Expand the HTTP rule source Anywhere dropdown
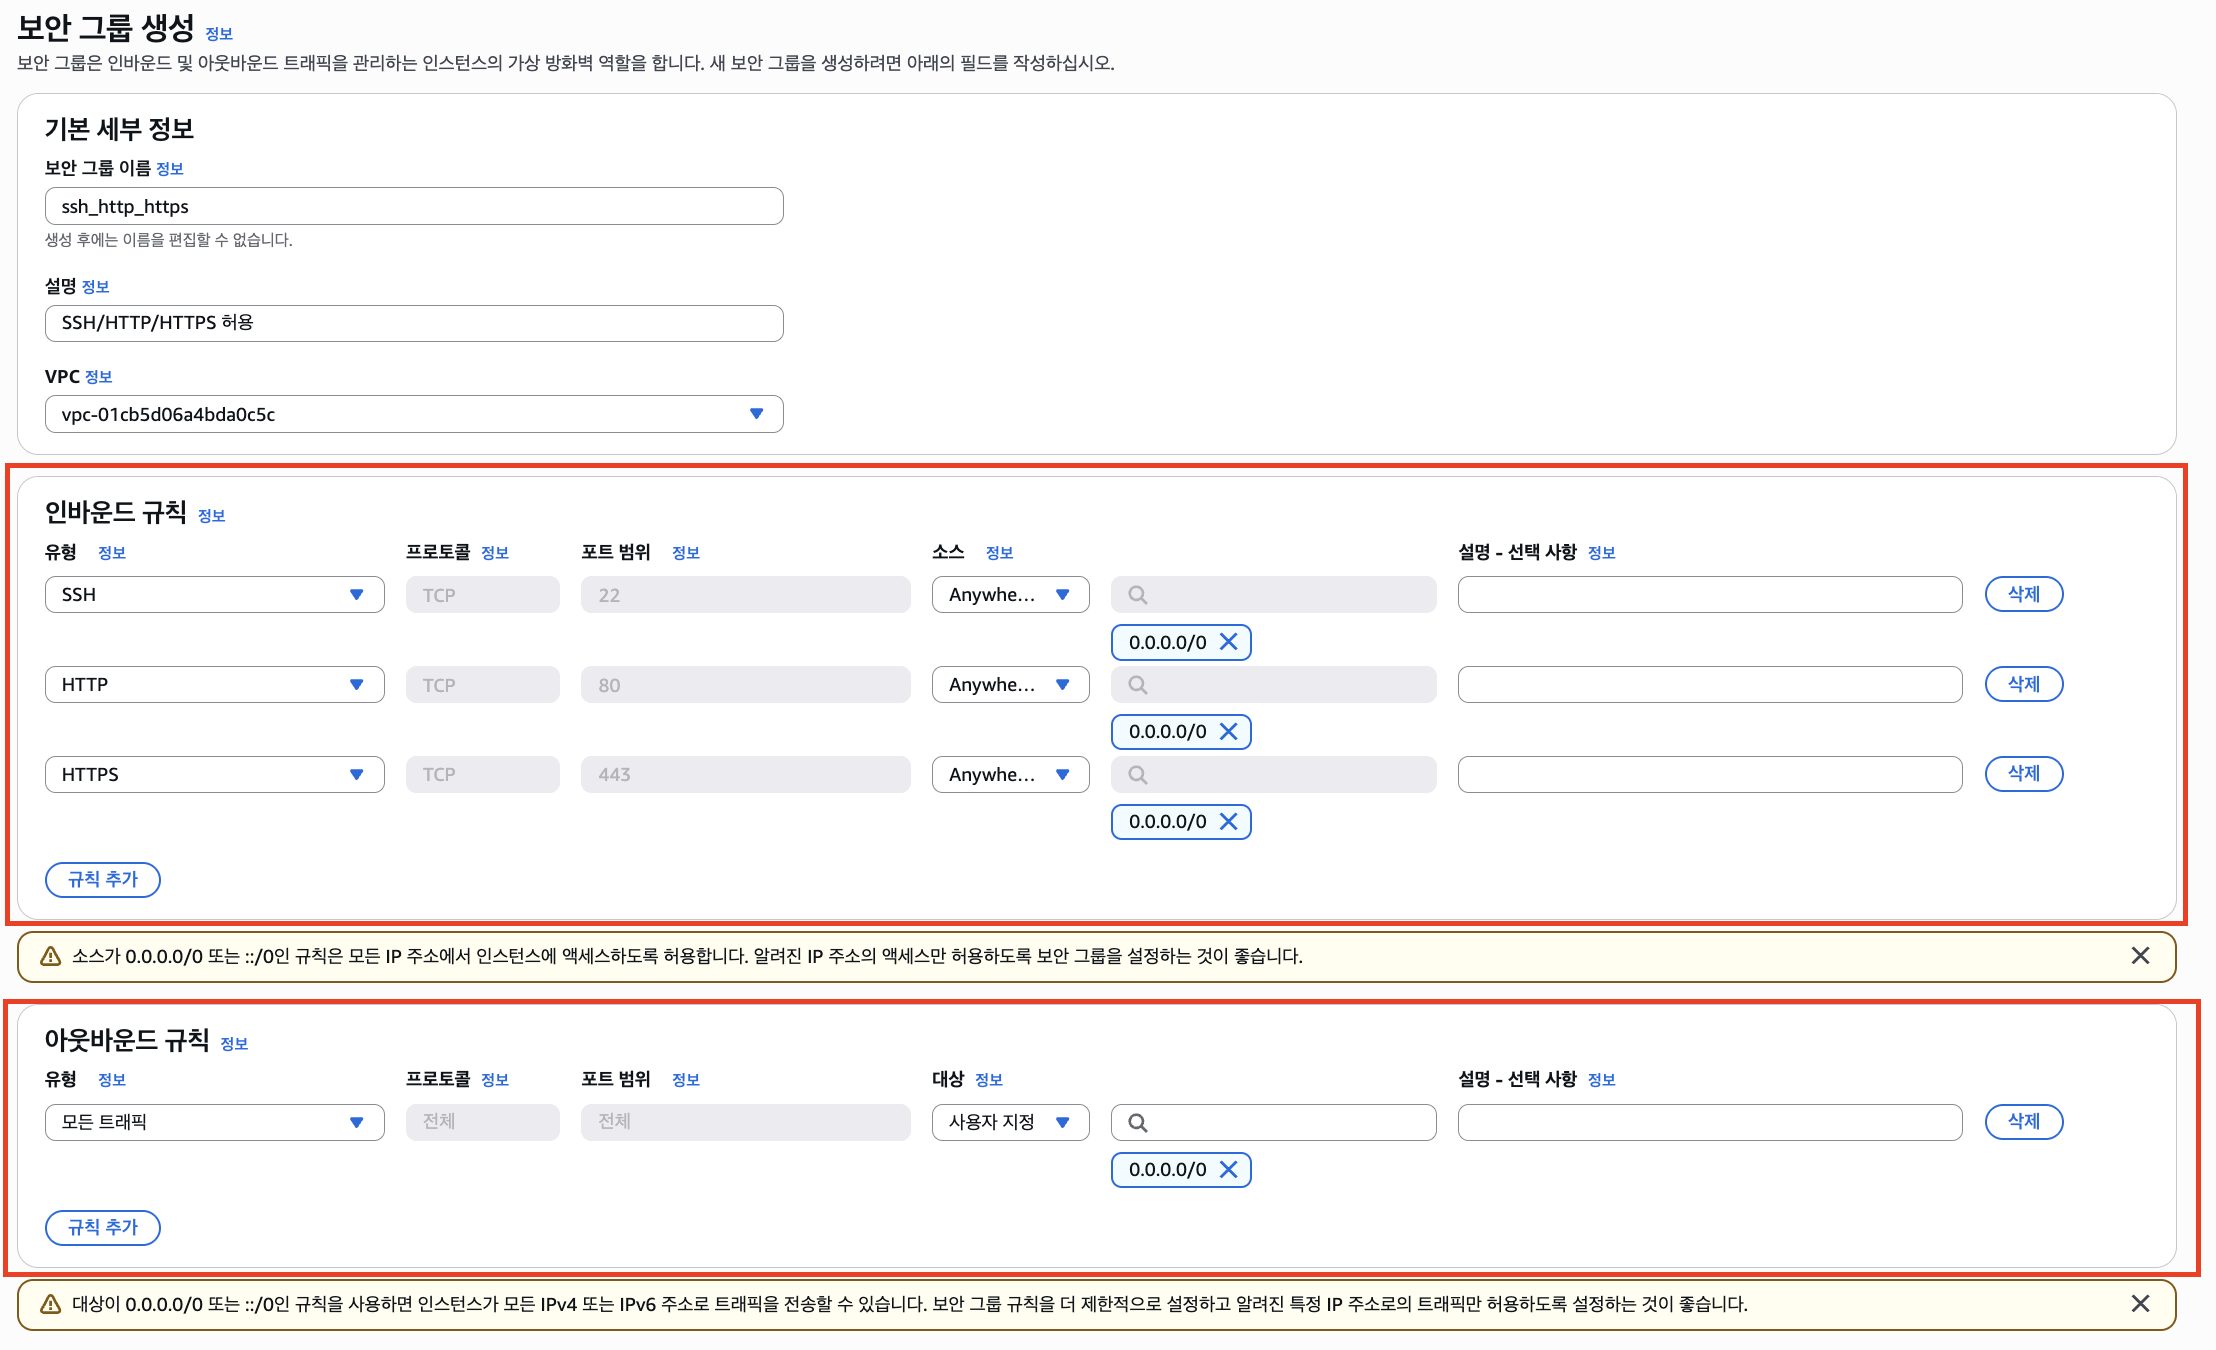This screenshot has width=2216, height=1350. (1010, 685)
